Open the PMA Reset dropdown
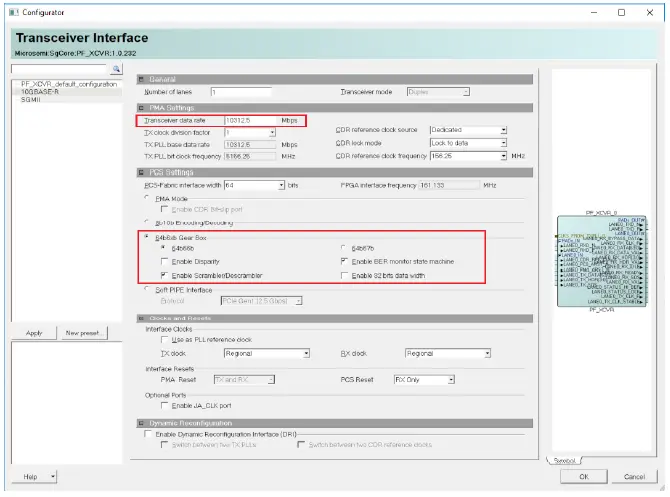This screenshot has width=670, height=497. tap(270, 380)
